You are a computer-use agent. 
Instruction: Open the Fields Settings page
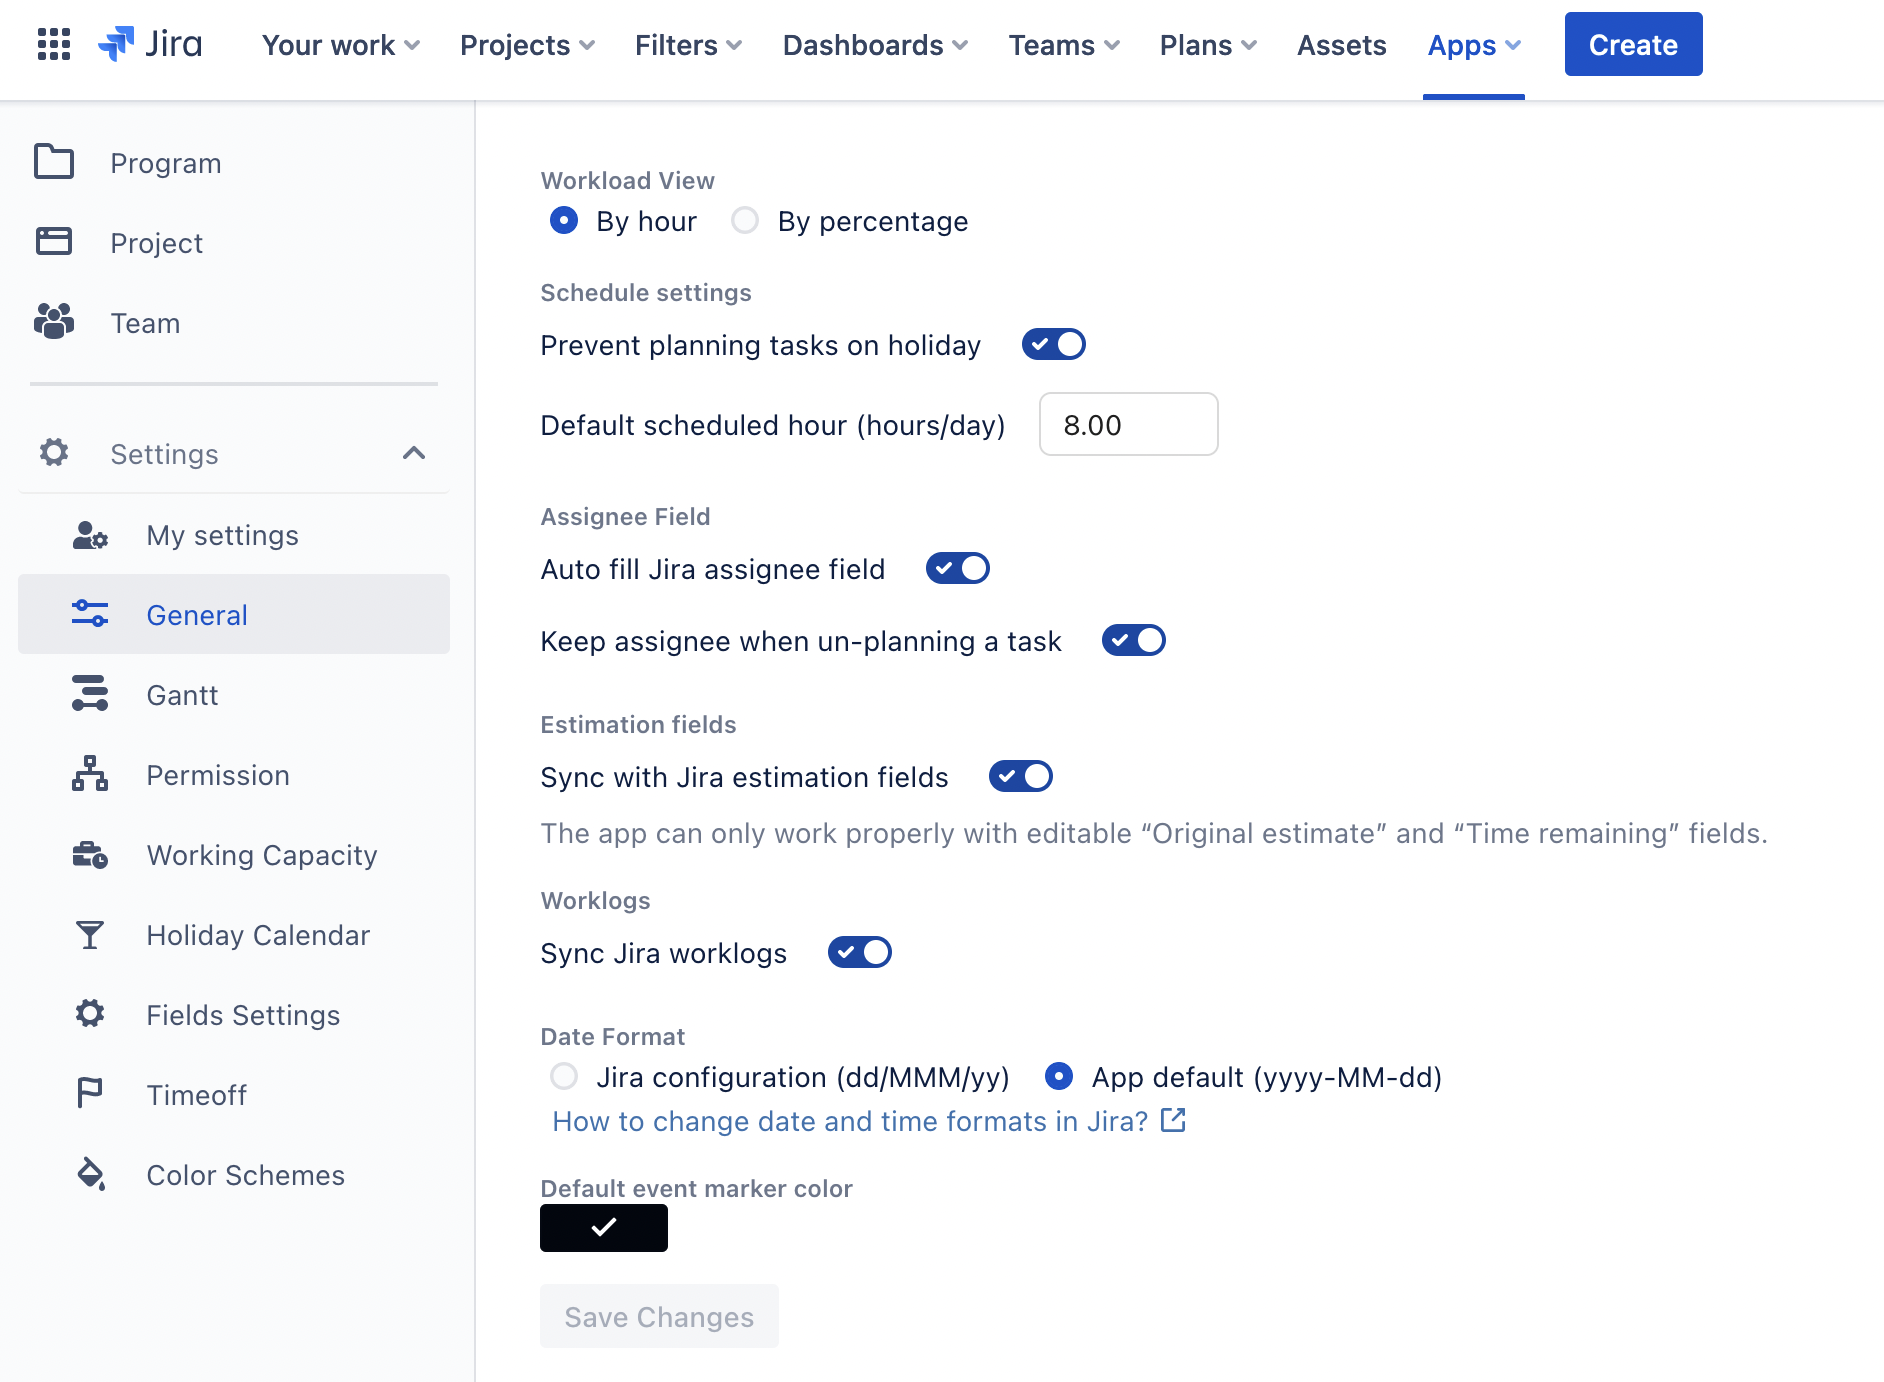(234, 1014)
